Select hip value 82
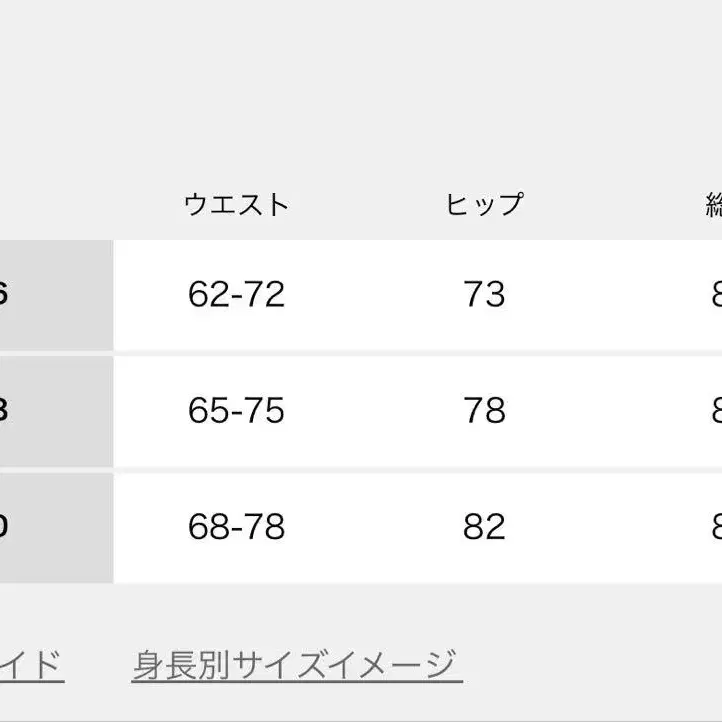The image size is (722, 722). [484, 526]
